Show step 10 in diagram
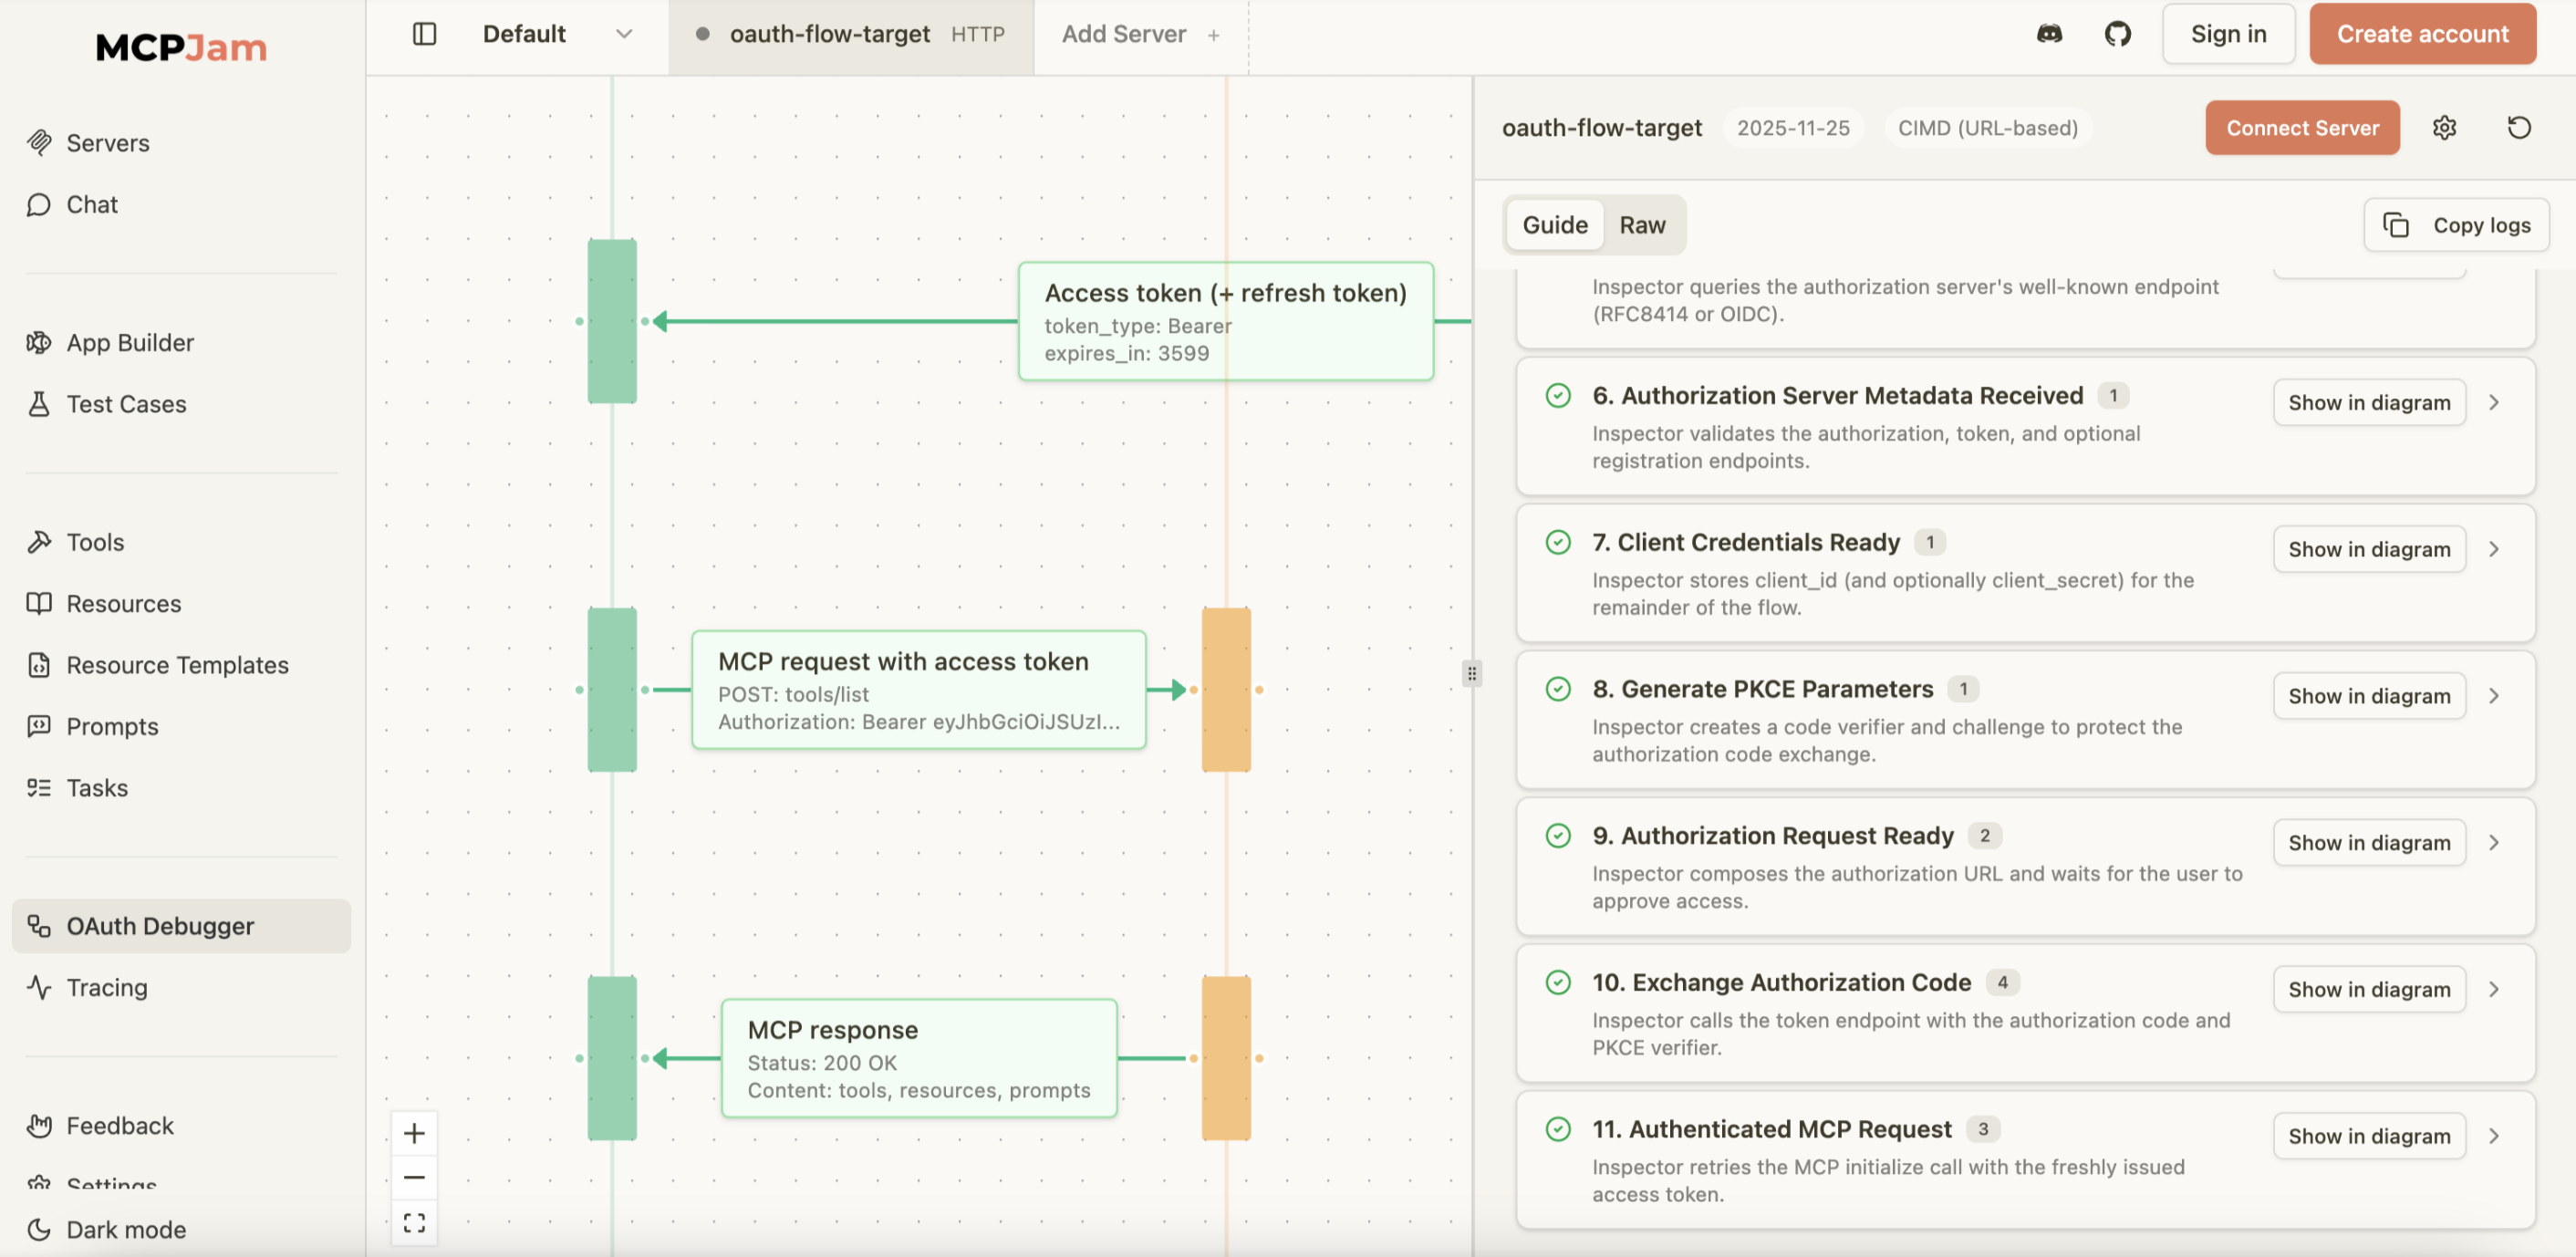 [x=2368, y=989]
